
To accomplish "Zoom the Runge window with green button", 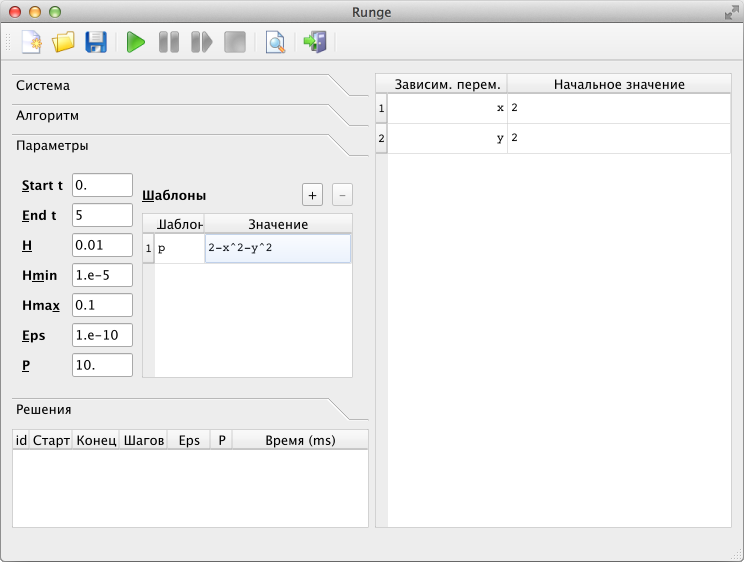I will [x=55, y=12].
